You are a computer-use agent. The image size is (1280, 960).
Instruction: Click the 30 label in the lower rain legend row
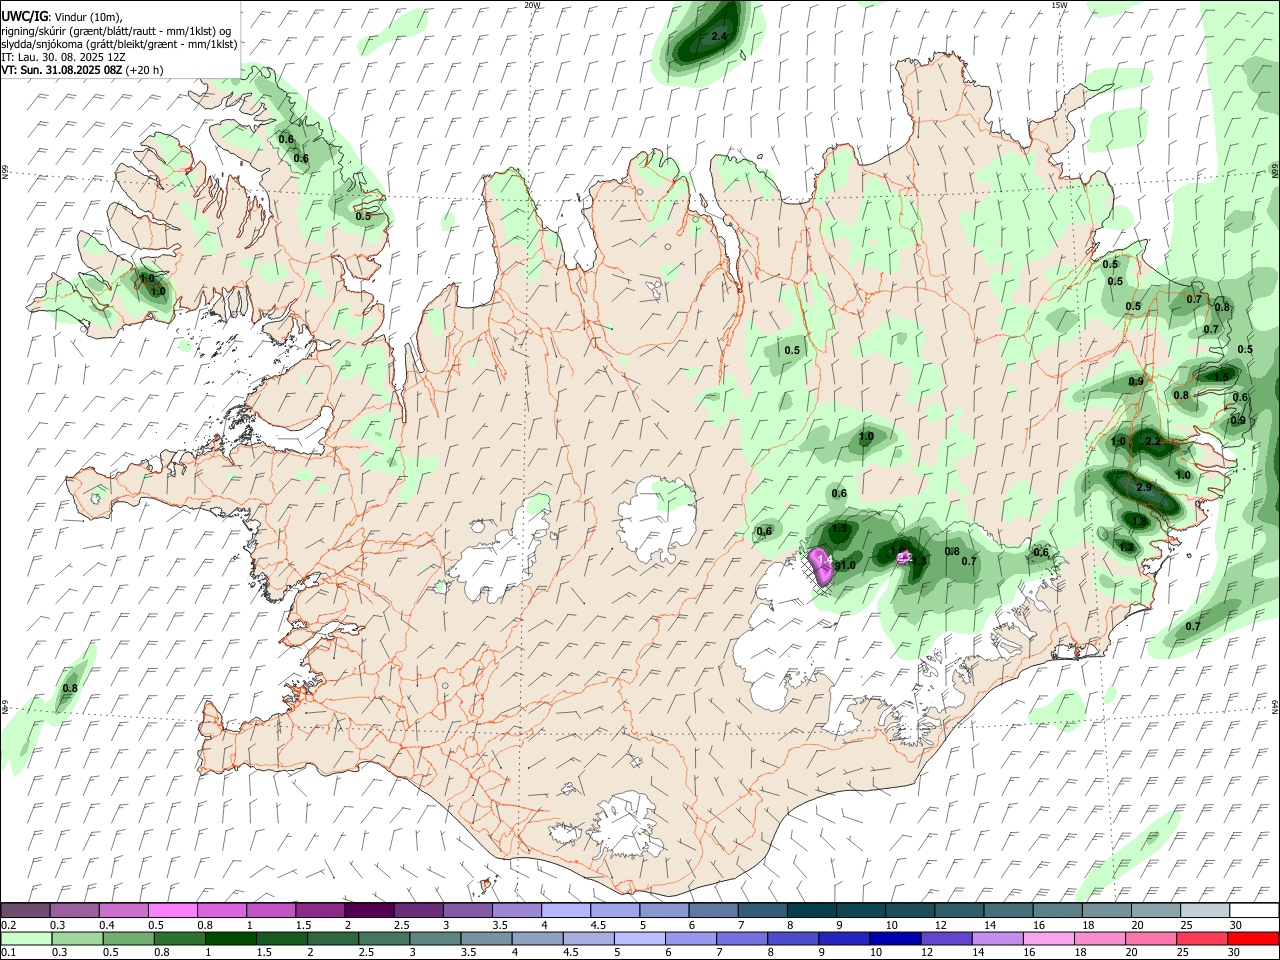click(x=1233, y=953)
